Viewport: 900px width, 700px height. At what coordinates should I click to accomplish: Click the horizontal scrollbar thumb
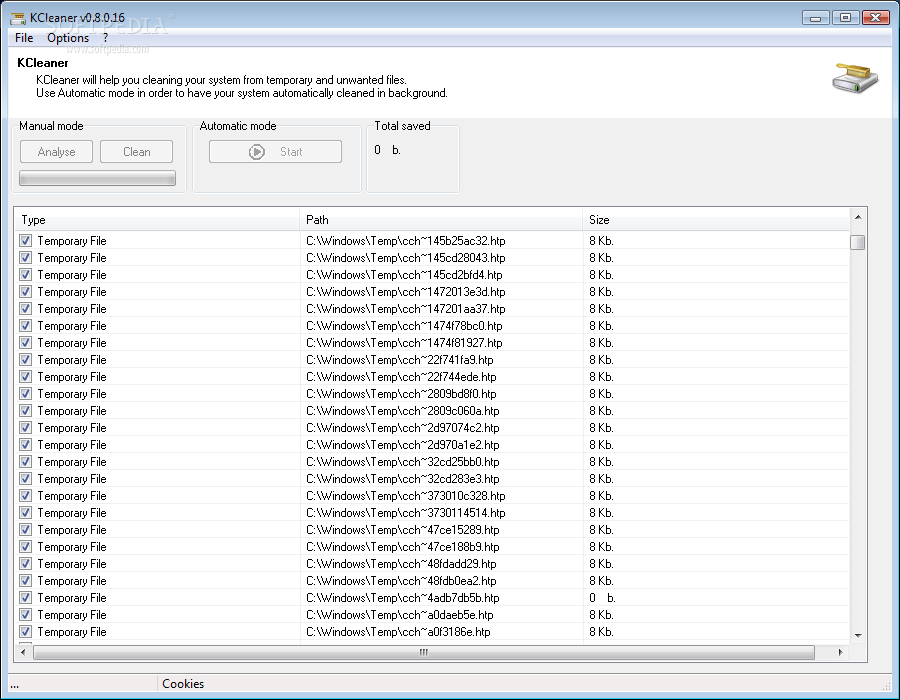[x=424, y=652]
